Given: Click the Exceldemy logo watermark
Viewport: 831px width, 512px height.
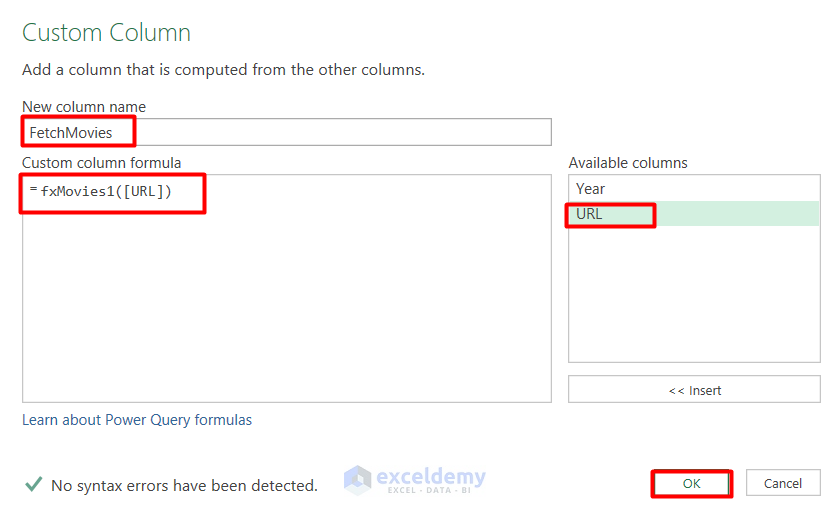Looking at the screenshot, I should click(415, 479).
